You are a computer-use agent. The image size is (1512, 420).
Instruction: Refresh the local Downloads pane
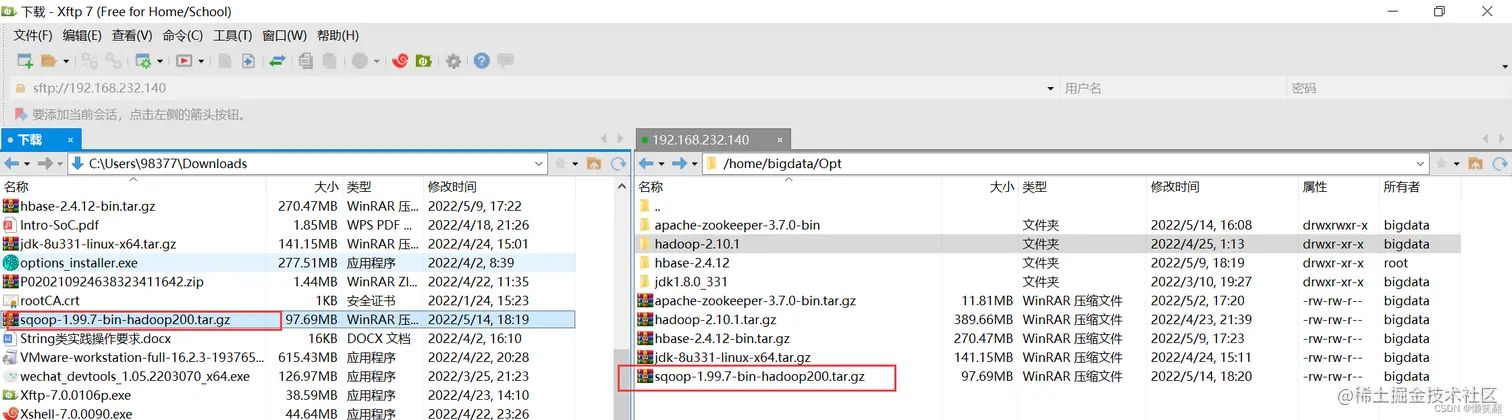(617, 163)
